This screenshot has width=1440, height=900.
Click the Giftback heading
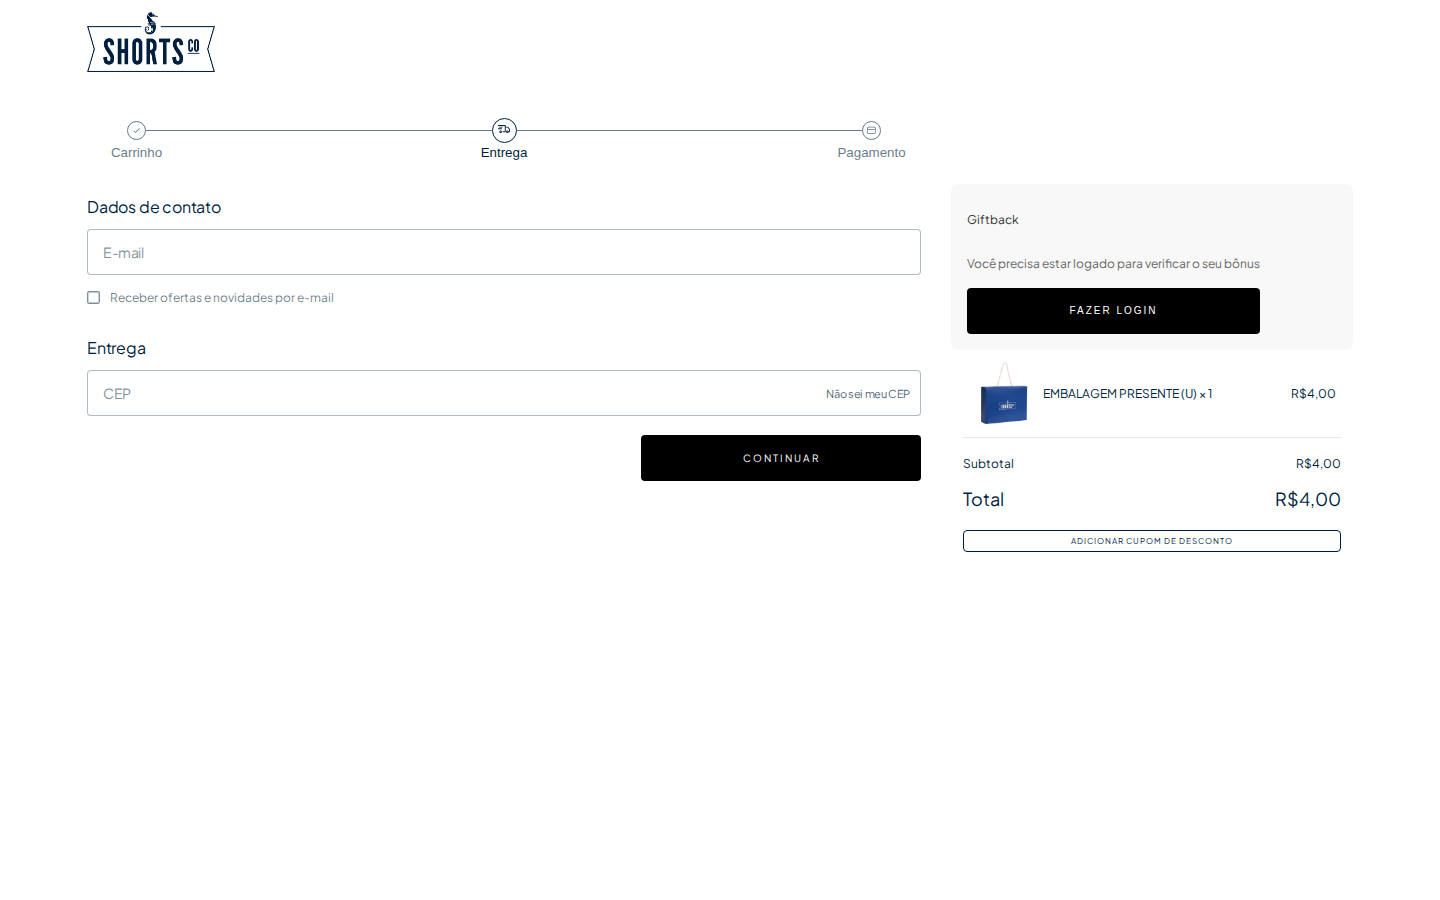pos(993,220)
